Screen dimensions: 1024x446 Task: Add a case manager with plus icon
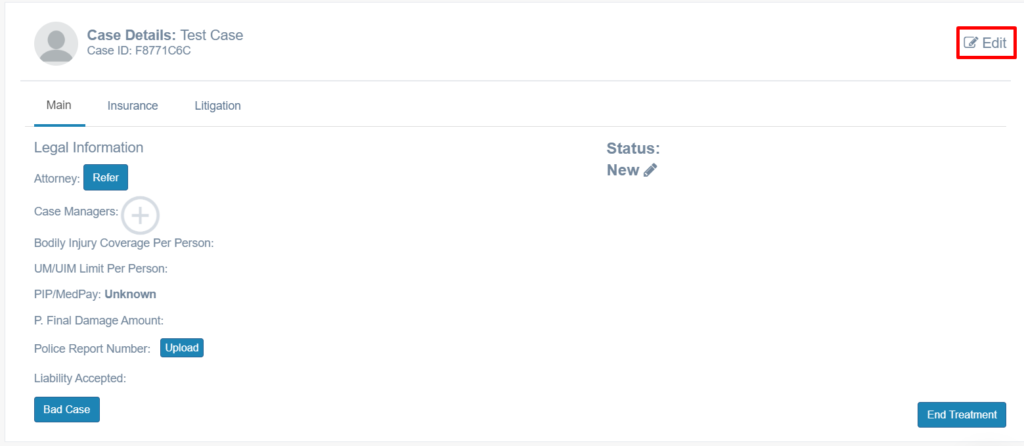pos(140,215)
